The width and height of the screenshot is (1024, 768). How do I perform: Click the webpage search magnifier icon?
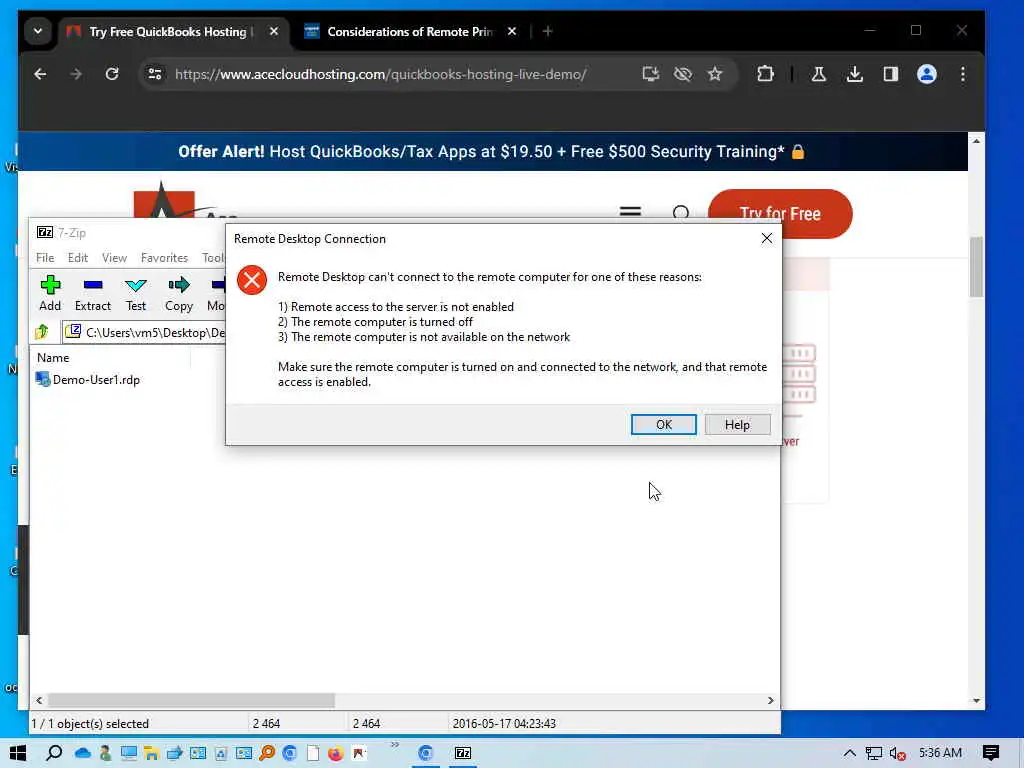[x=681, y=213]
